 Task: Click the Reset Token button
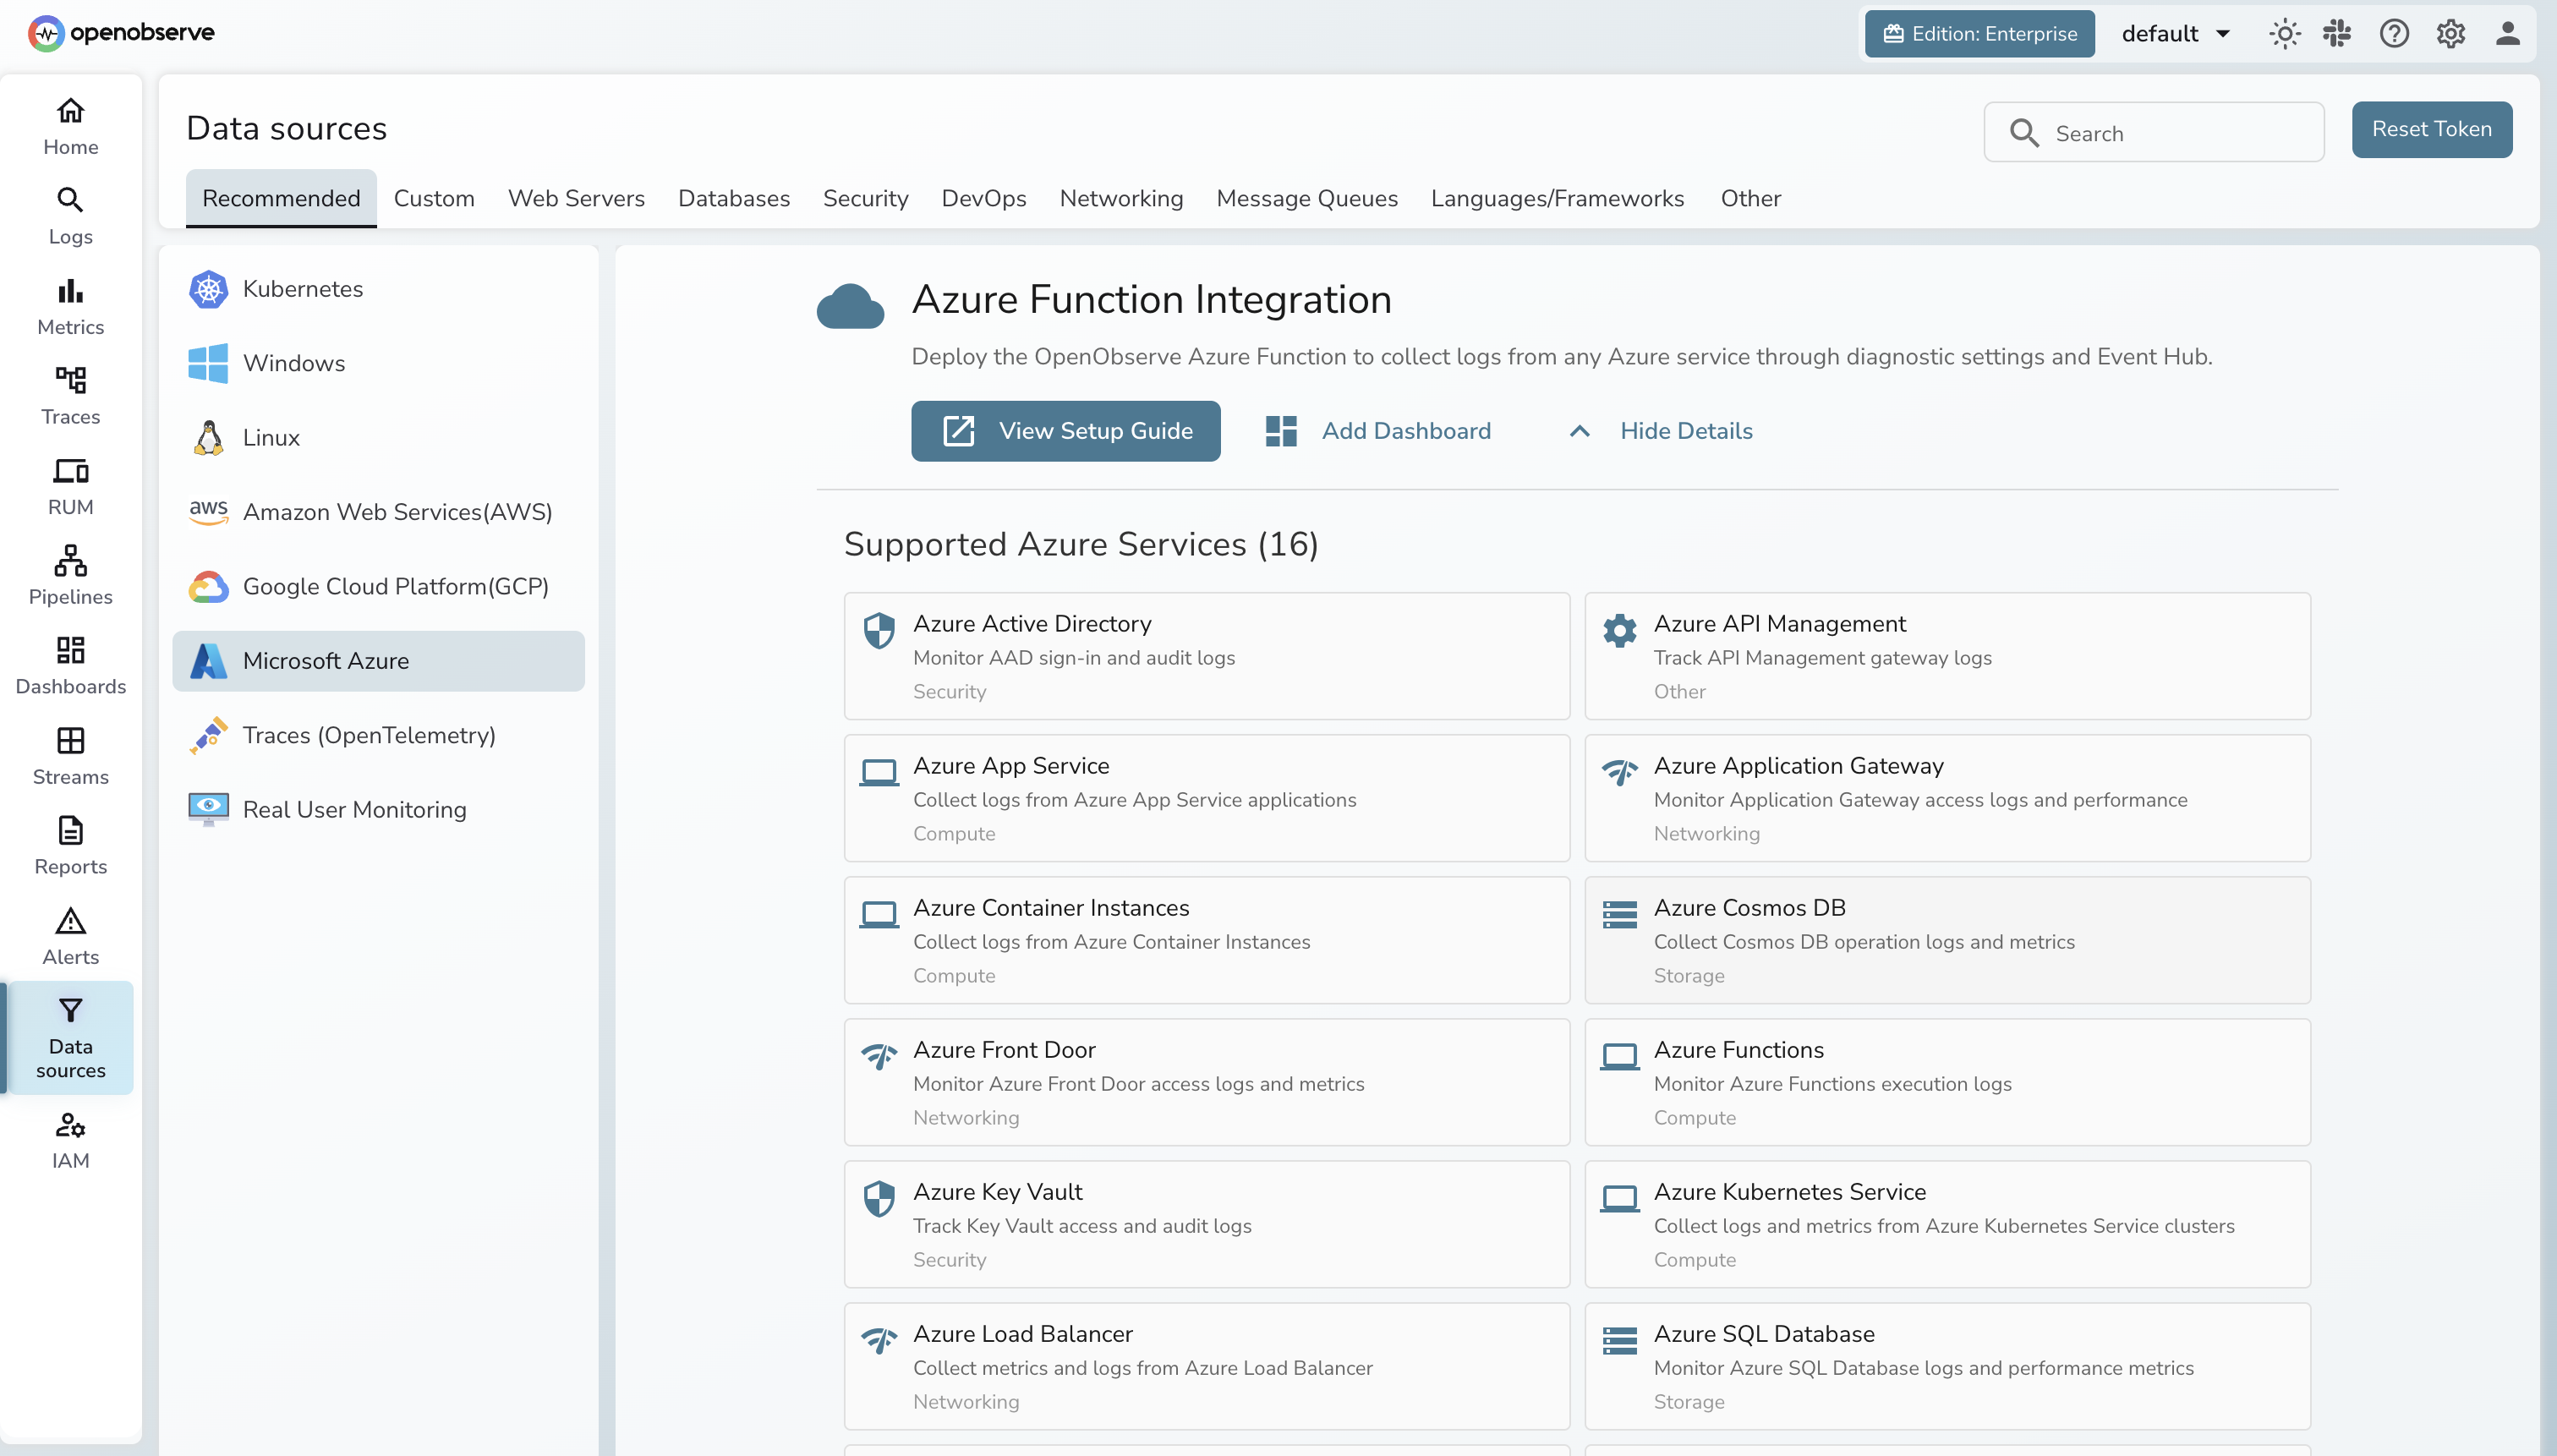[2431, 129]
